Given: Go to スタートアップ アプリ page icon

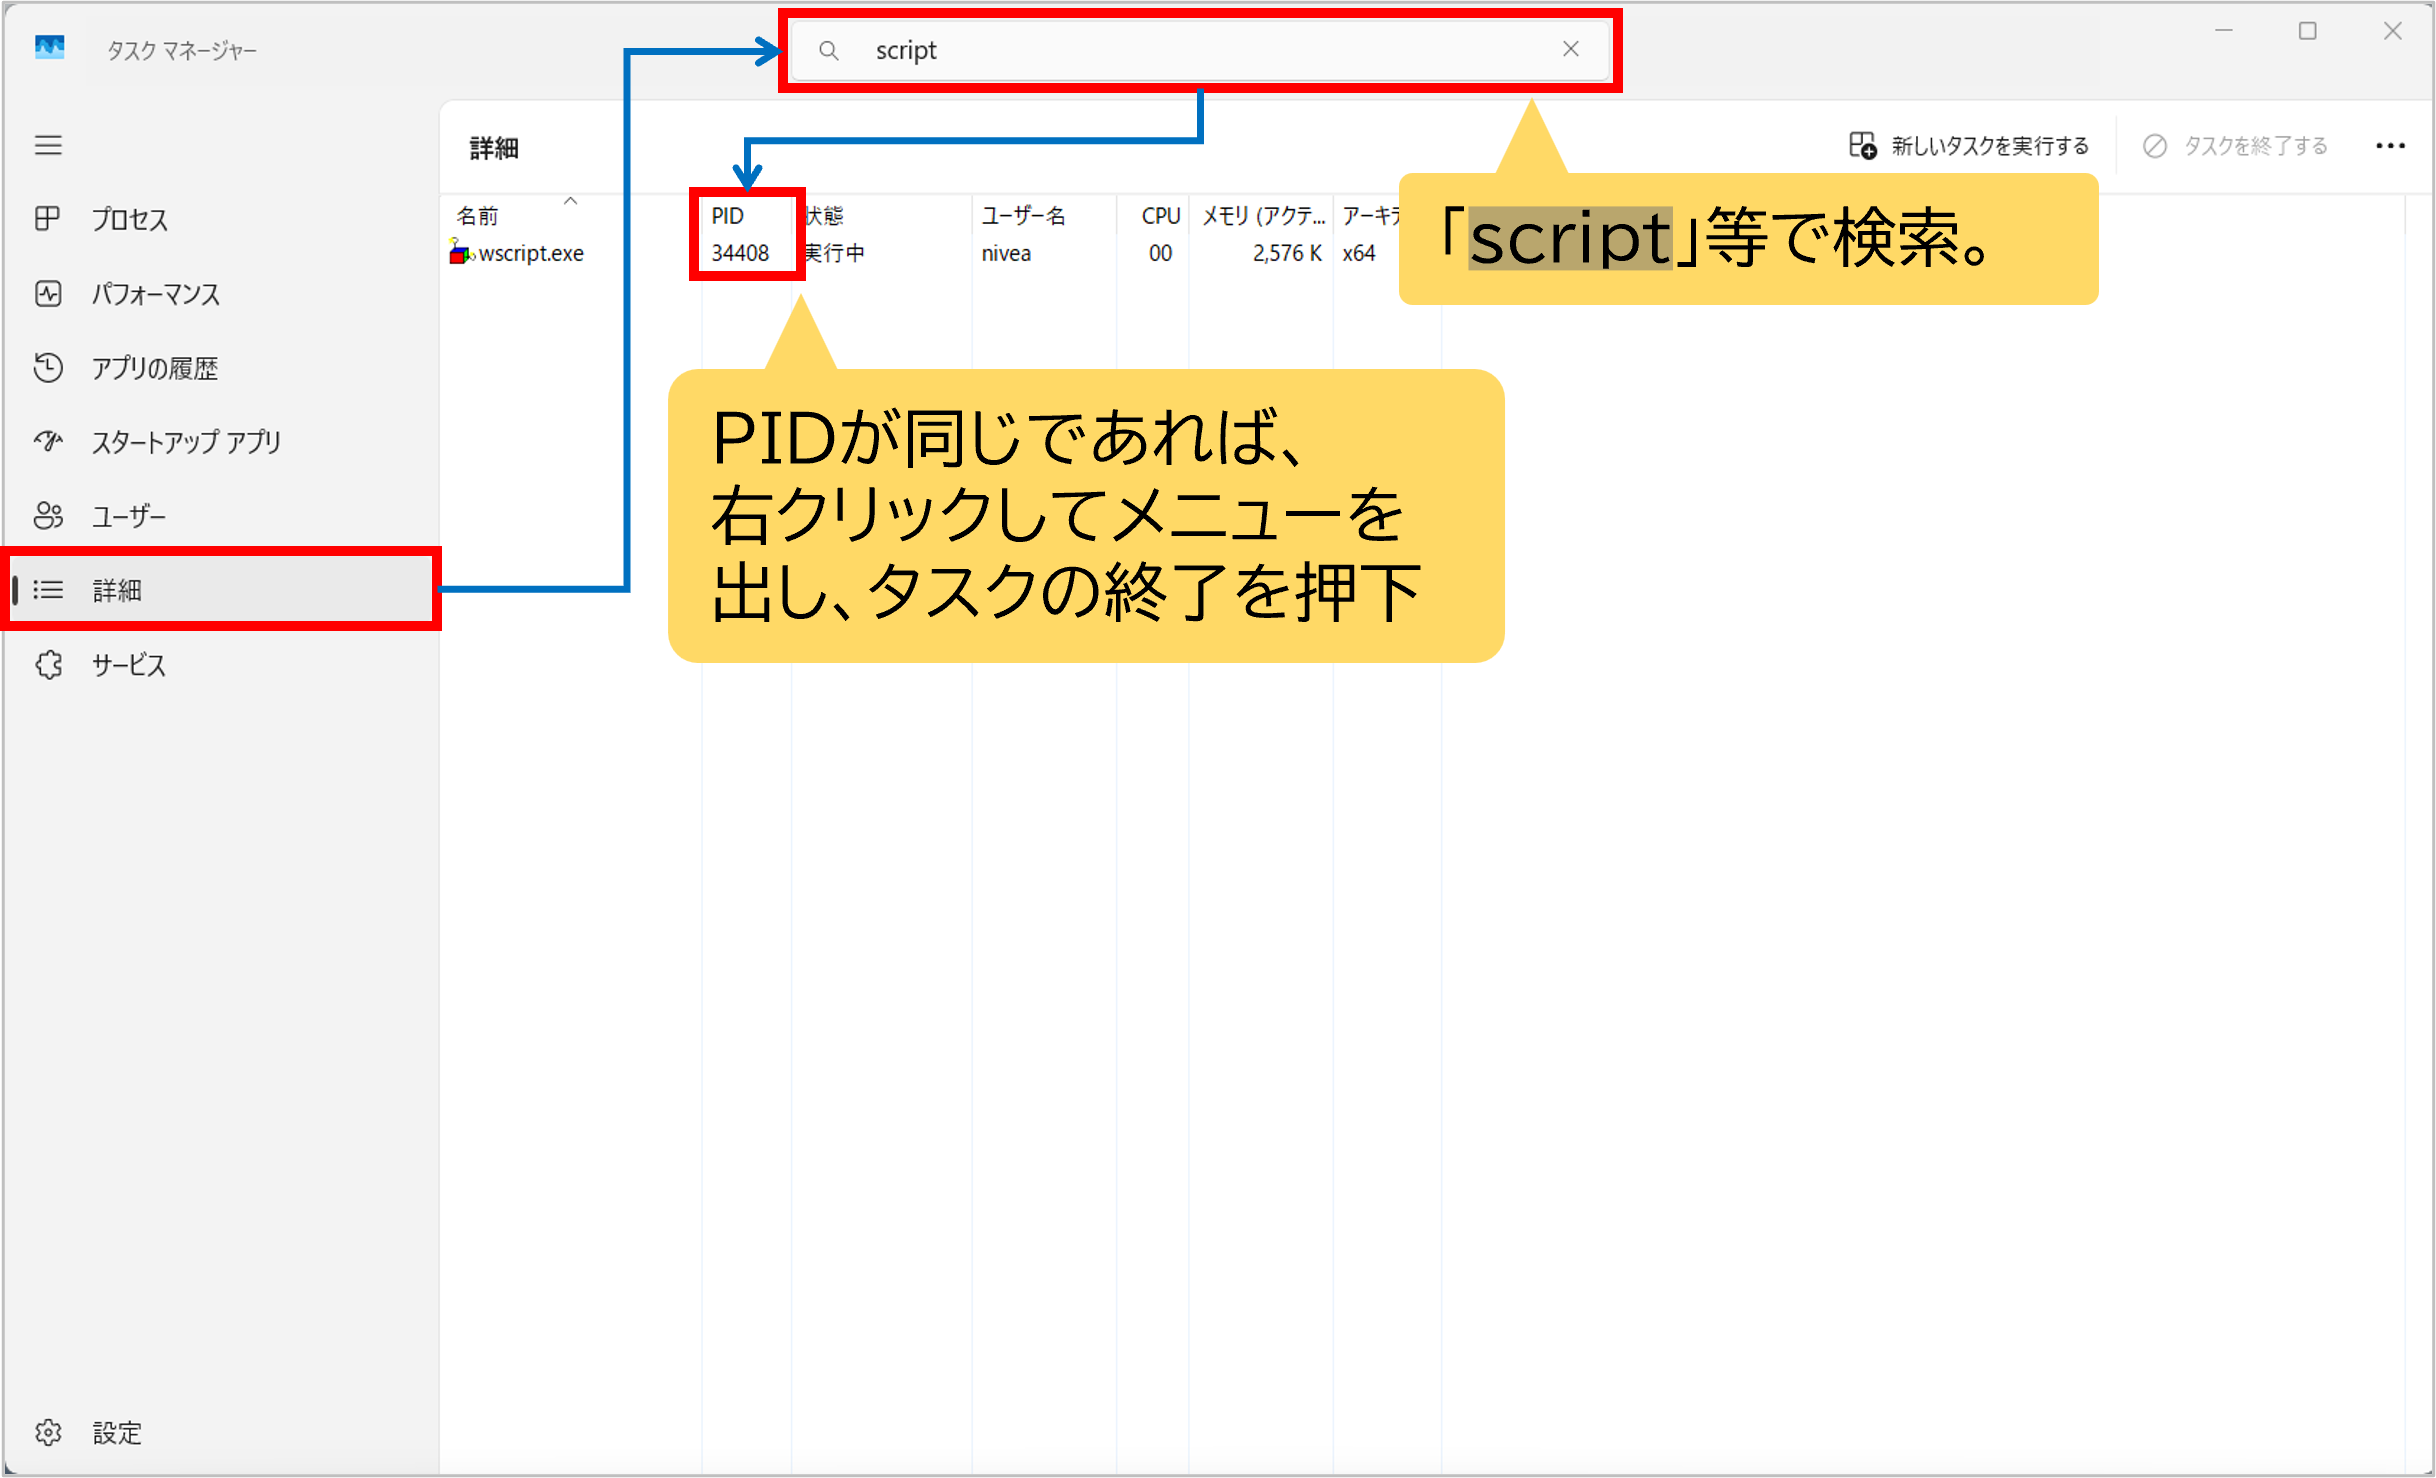Looking at the screenshot, I should tap(48, 441).
